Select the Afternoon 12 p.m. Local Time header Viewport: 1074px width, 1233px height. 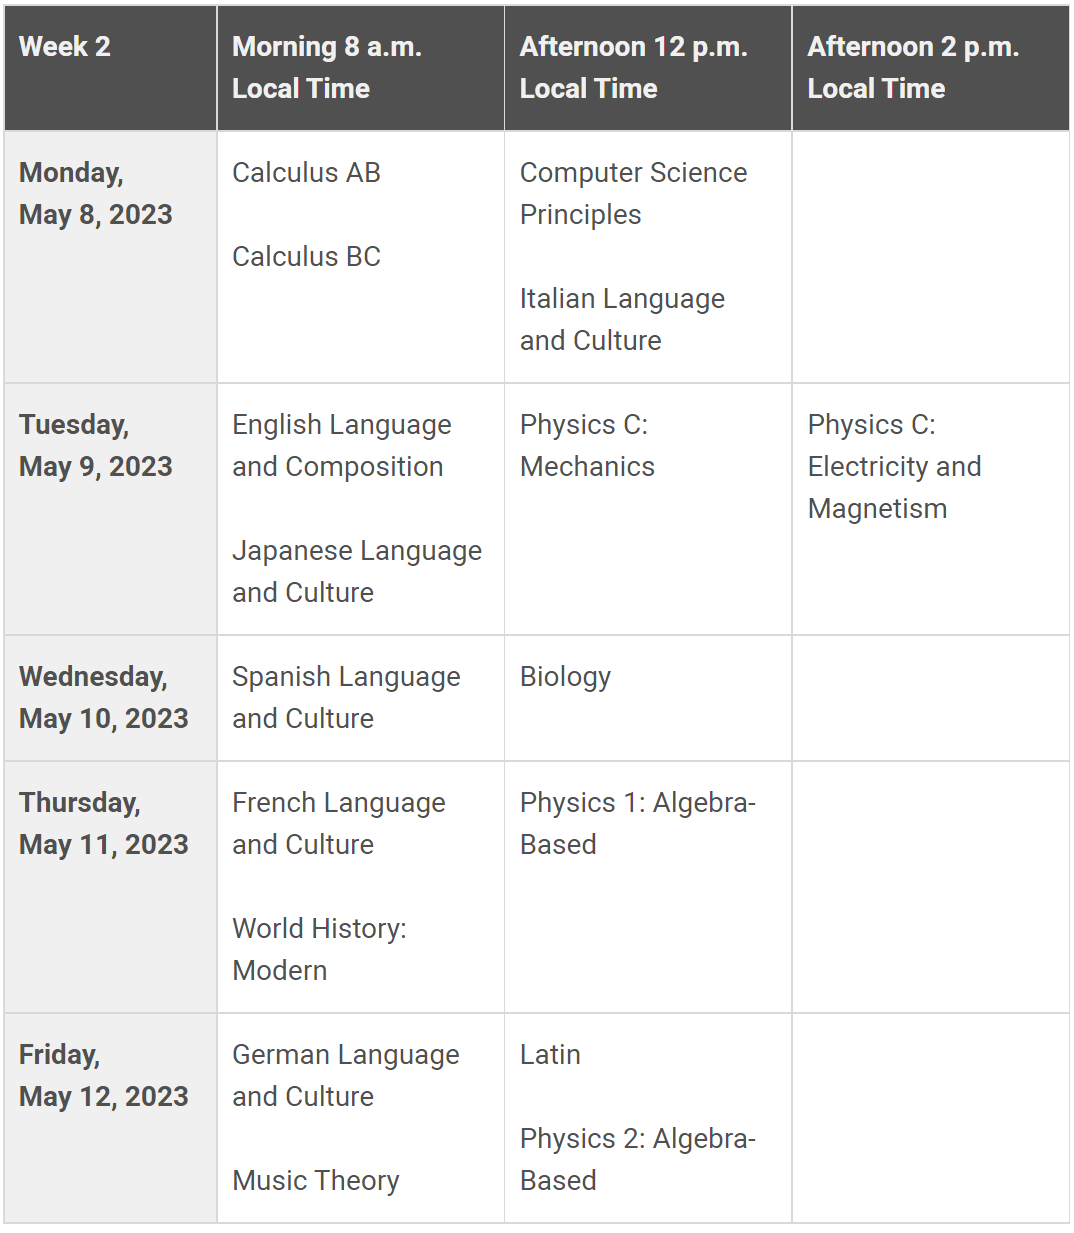click(648, 68)
